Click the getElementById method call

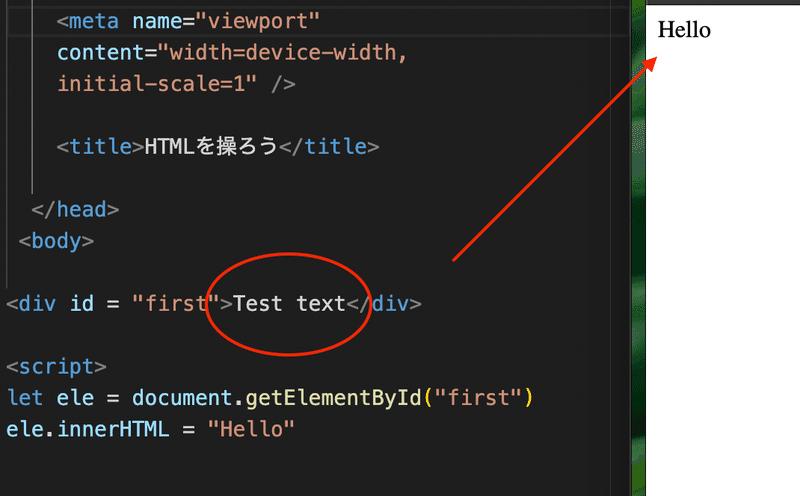[x=333, y=398]
